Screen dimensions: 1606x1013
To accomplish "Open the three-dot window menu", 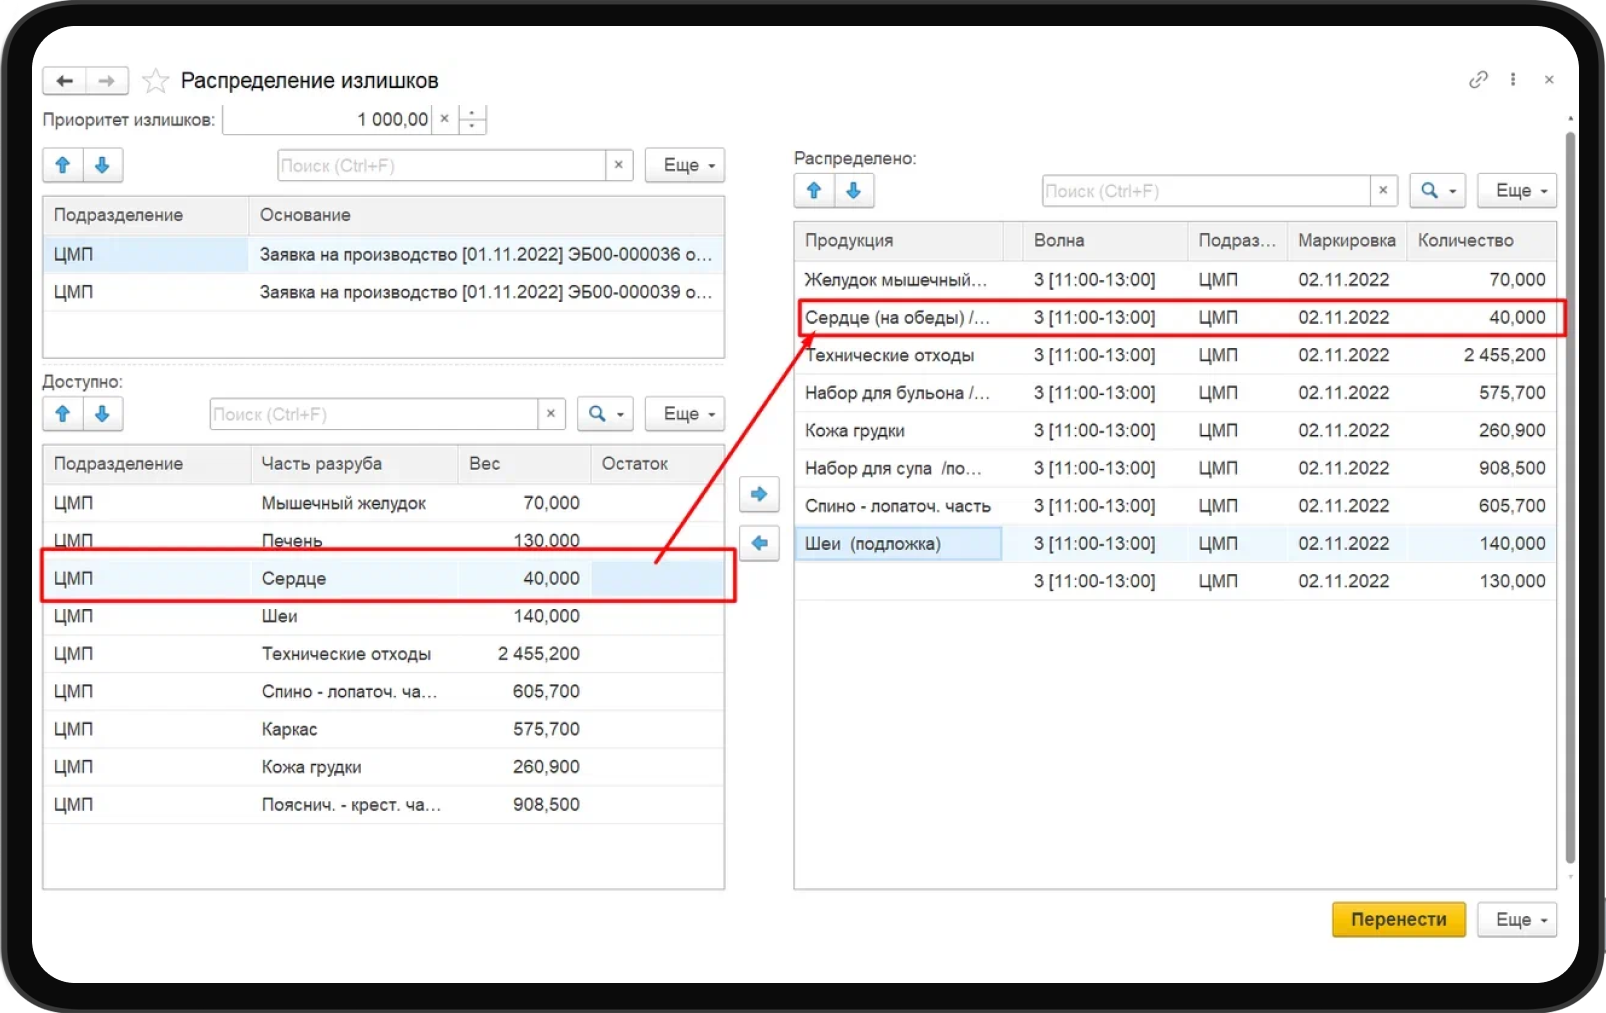I will click(1513, 80).
